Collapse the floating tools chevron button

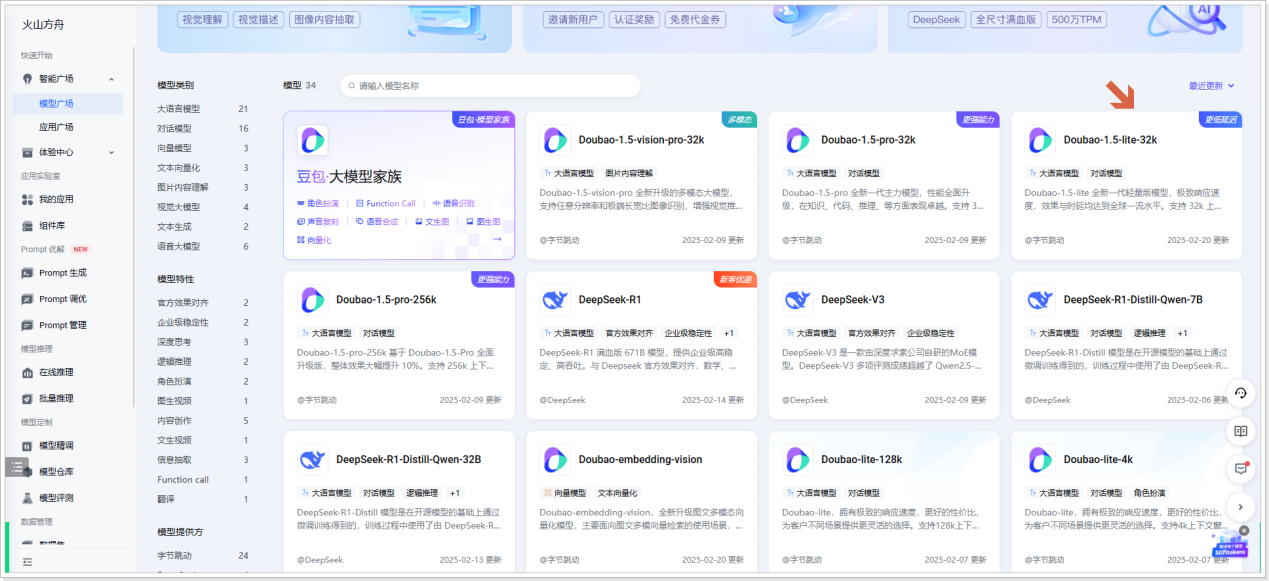tap(1240, 506)
